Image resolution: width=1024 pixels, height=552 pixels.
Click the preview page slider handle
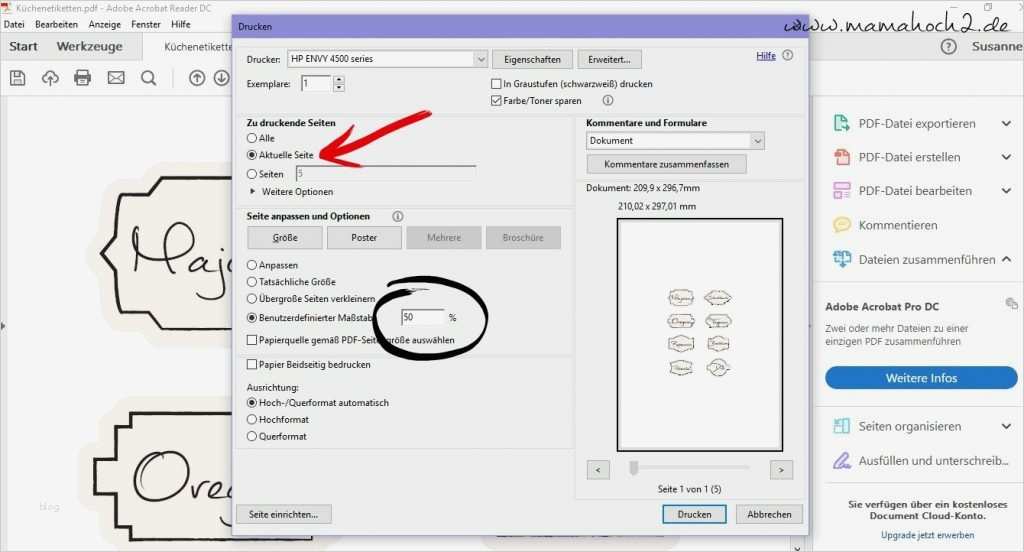[x=633, y=468]
